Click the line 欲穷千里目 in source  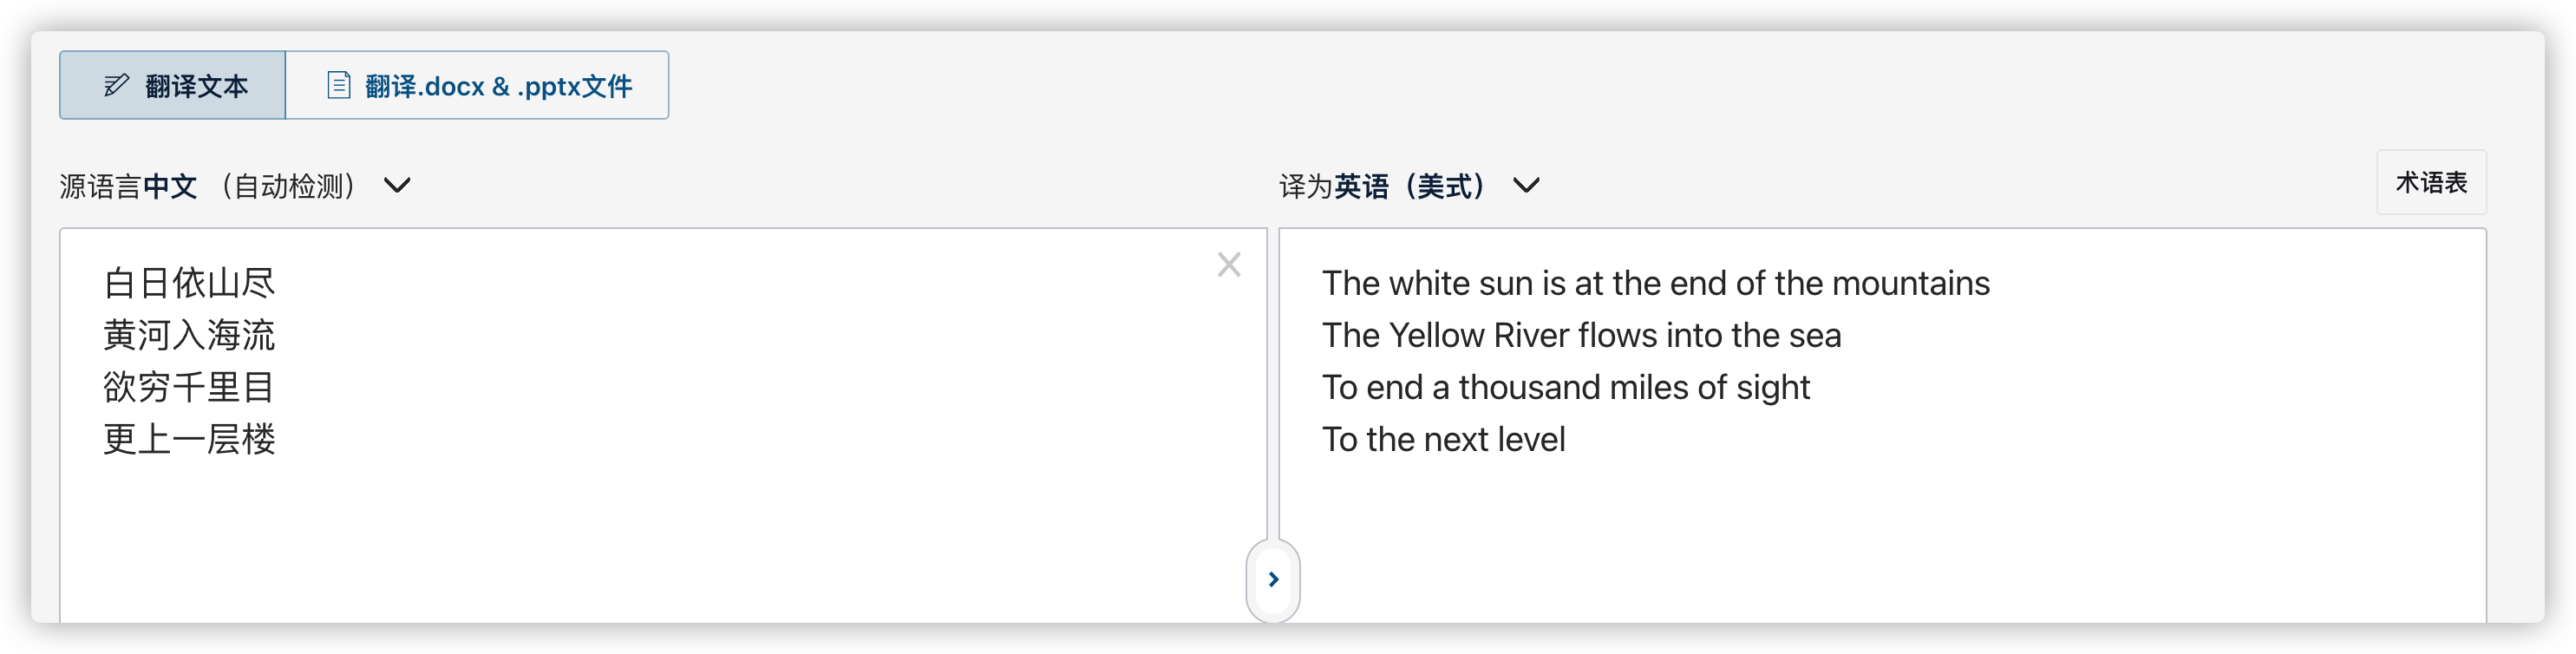pos(189,387)
